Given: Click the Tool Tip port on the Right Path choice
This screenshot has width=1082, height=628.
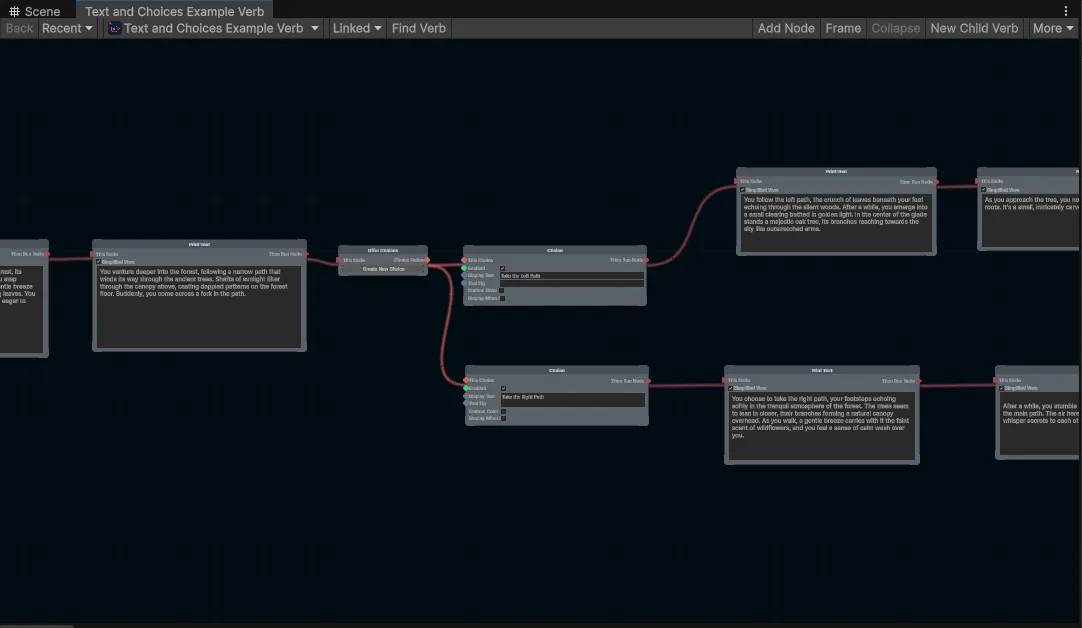Looking at the screenshot, I should 466,403.
